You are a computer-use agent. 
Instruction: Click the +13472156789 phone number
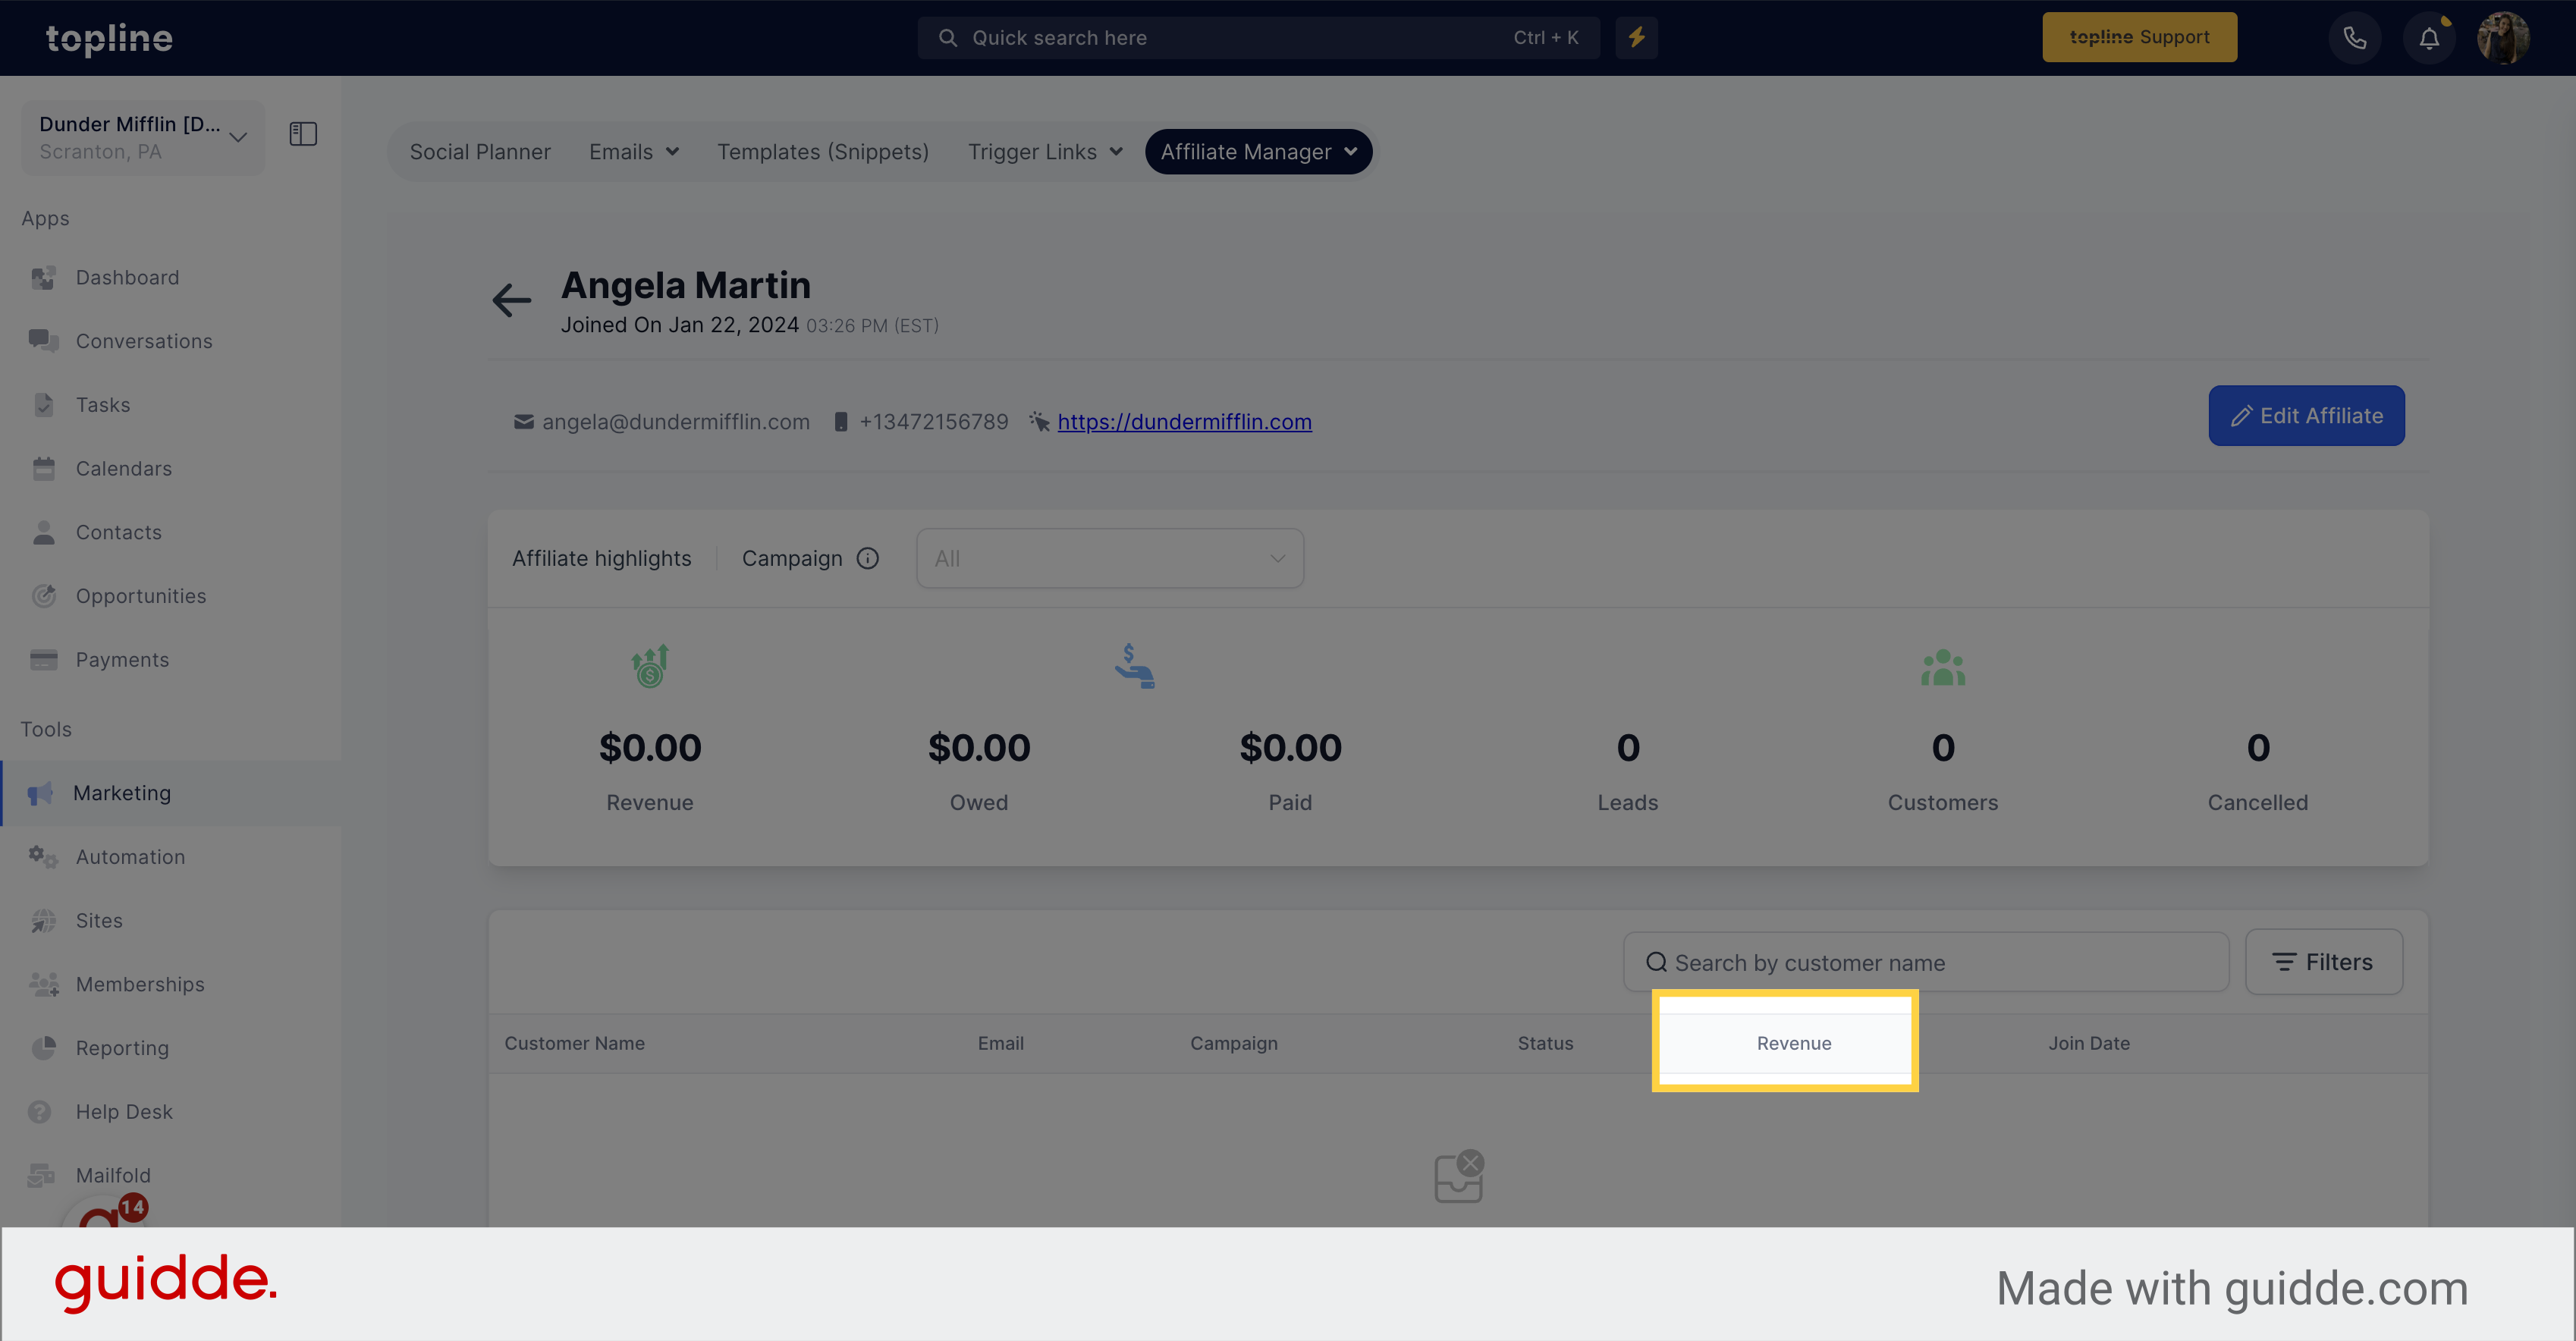tap(933, 422)
